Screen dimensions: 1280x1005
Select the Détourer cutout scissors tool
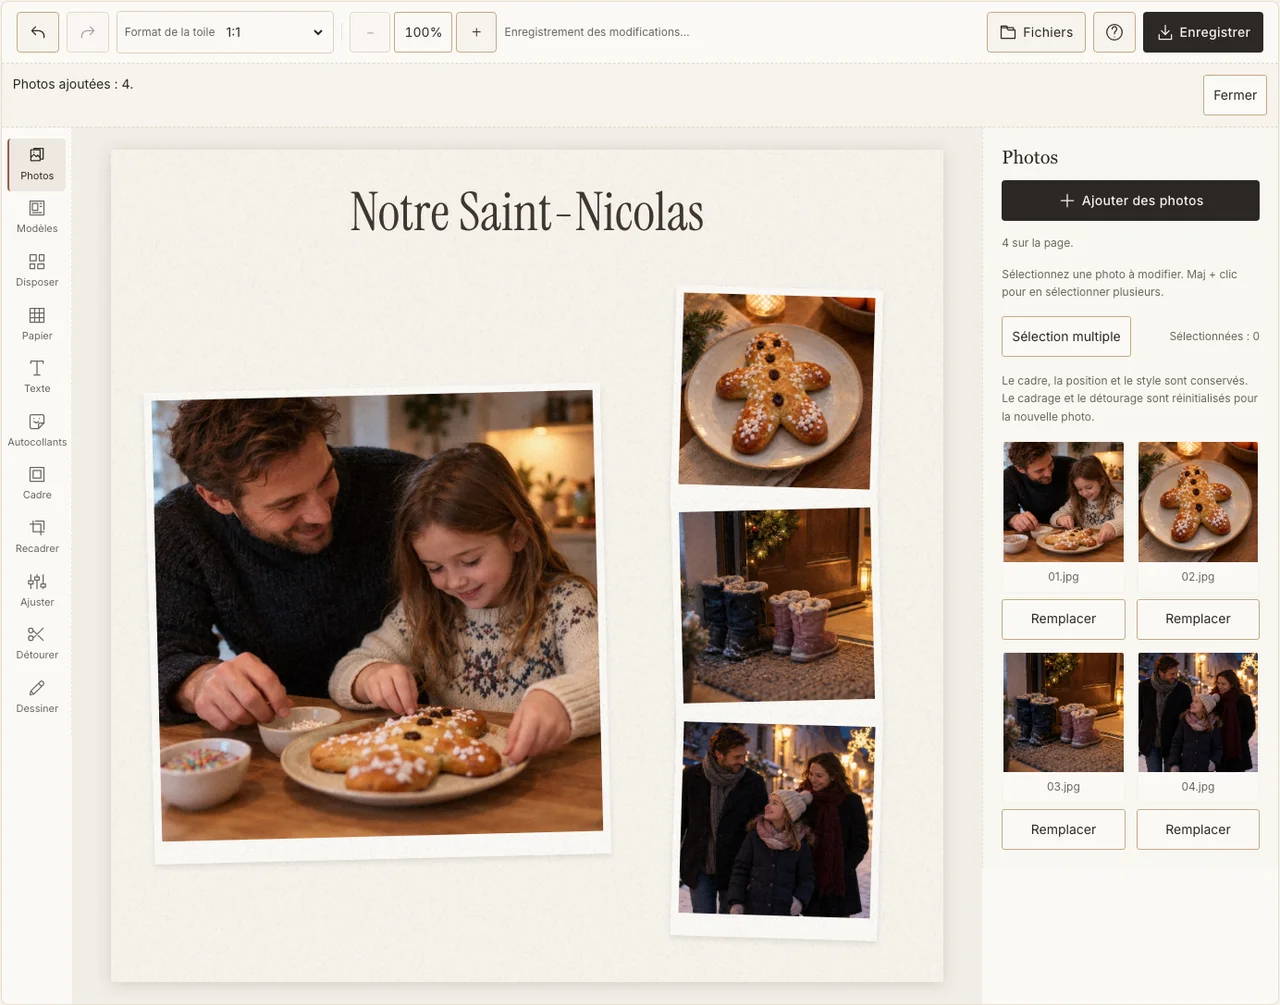click(x=37, y=643)
